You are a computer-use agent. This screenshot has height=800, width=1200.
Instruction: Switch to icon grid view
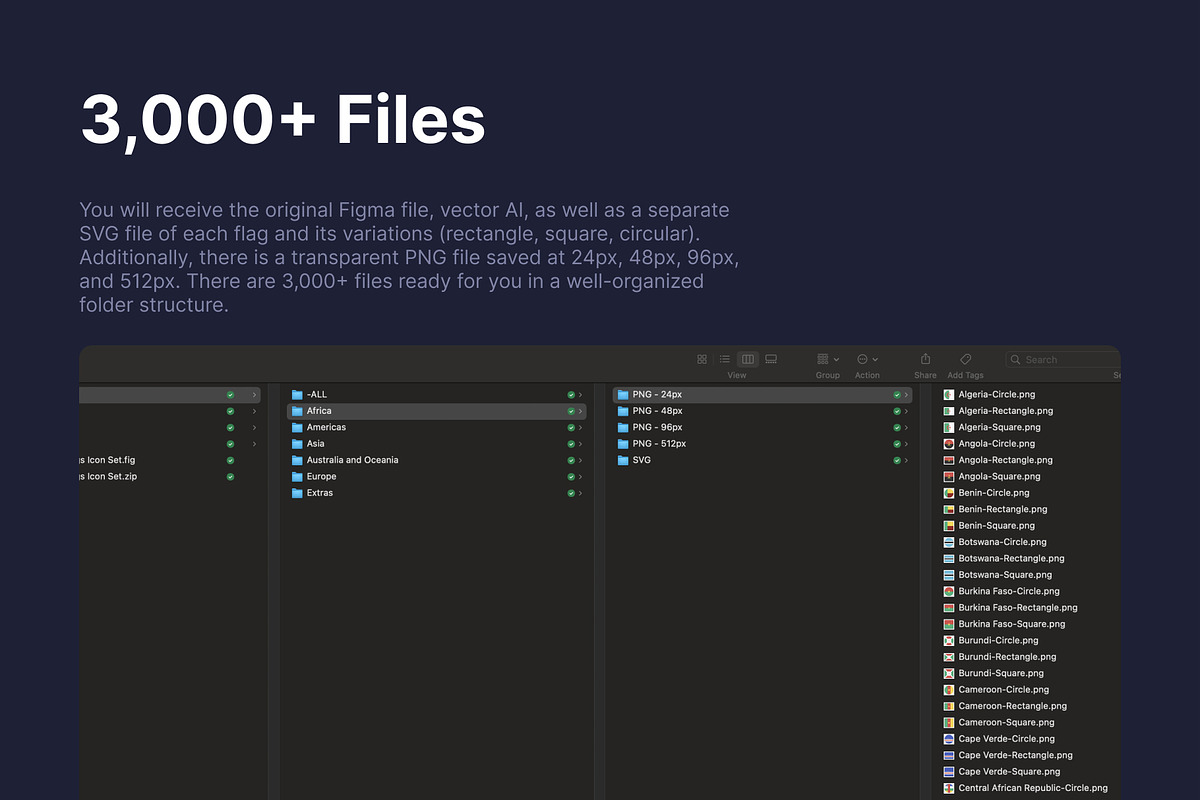[x=702, y=359]
